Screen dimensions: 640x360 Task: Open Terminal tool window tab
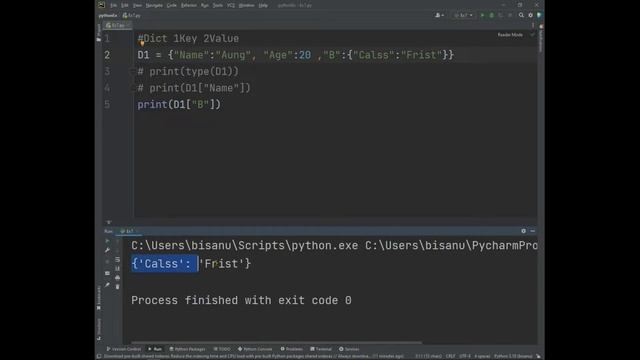click(321, 349)
